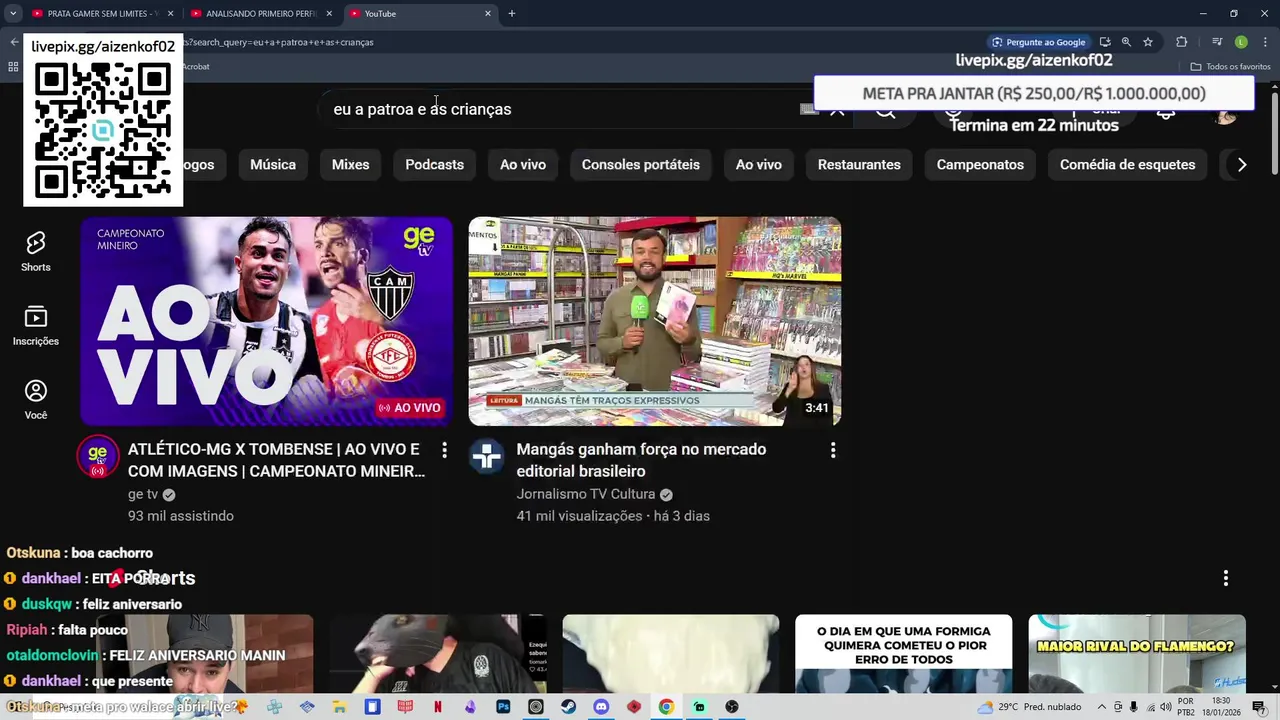The image size is (1280, 720).
Task: Open volume control in system tray
Action: click(1165, 707)
